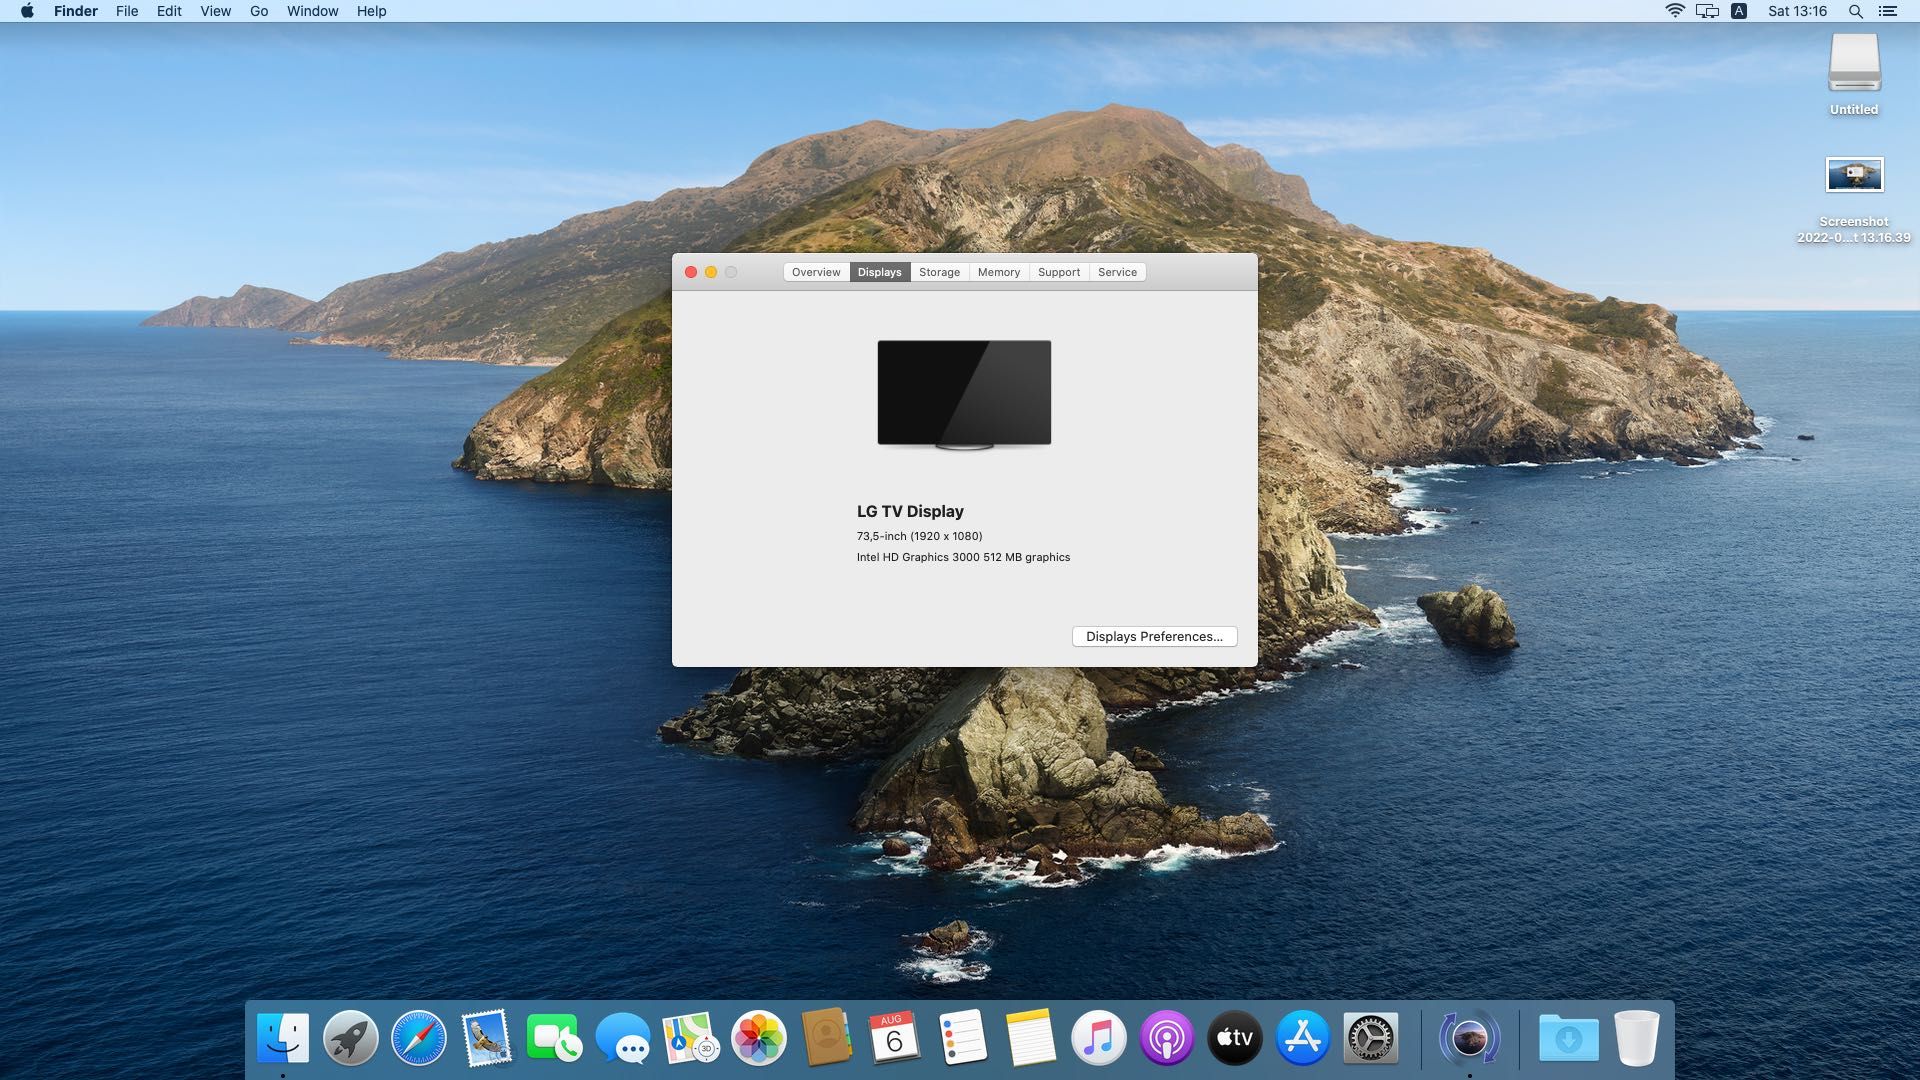Open the Help menu
Viewport: 1920px width, 1080px height.
click(371, 11)
